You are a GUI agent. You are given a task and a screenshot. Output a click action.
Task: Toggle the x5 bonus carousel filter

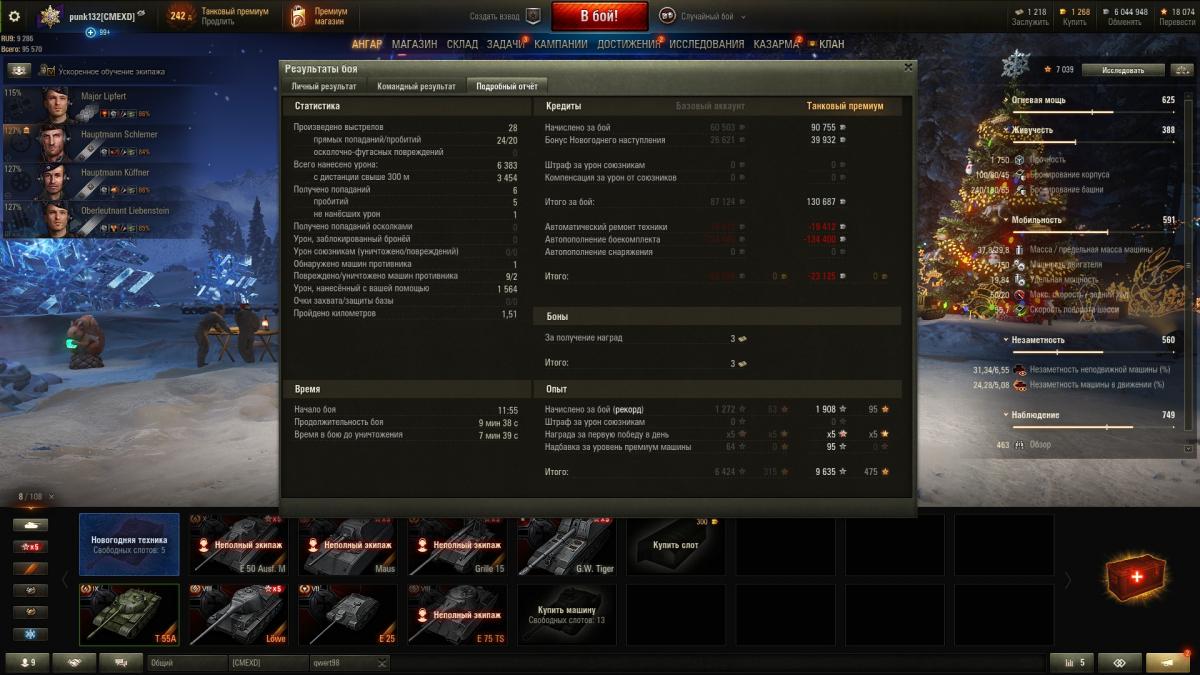[30, 547]
